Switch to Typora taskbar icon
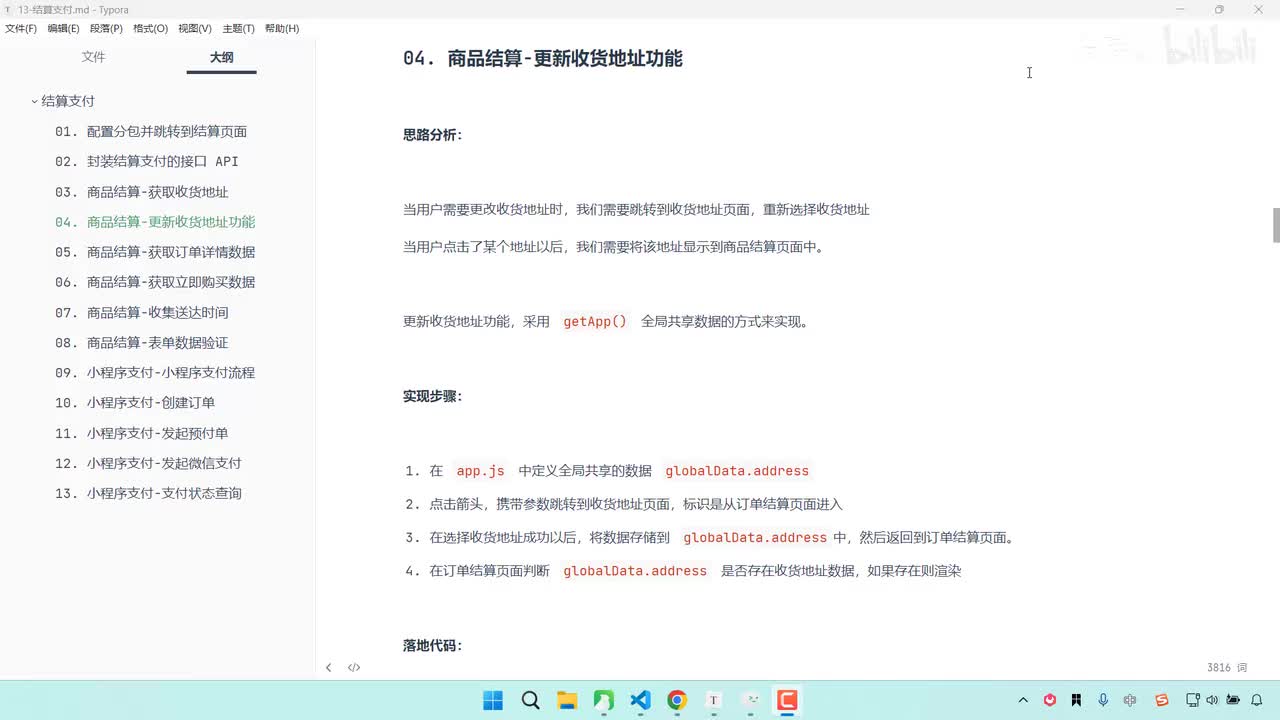Image resolution: width=1280 pixels, height=720 pixels. pos(714,700)
